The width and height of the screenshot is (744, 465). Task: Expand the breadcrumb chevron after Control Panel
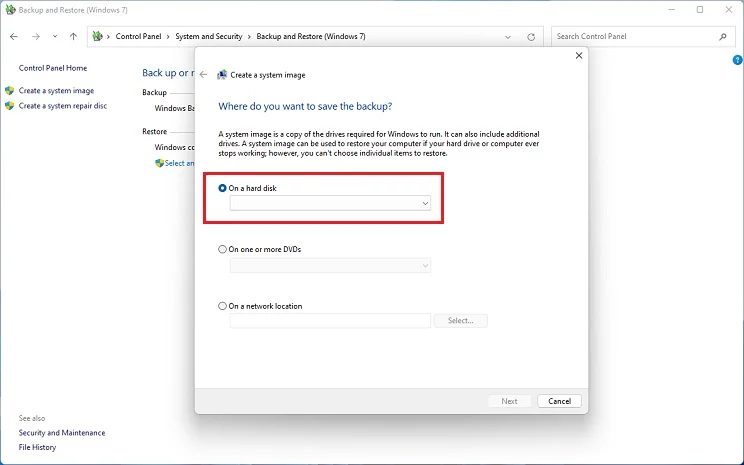point(168,37)
